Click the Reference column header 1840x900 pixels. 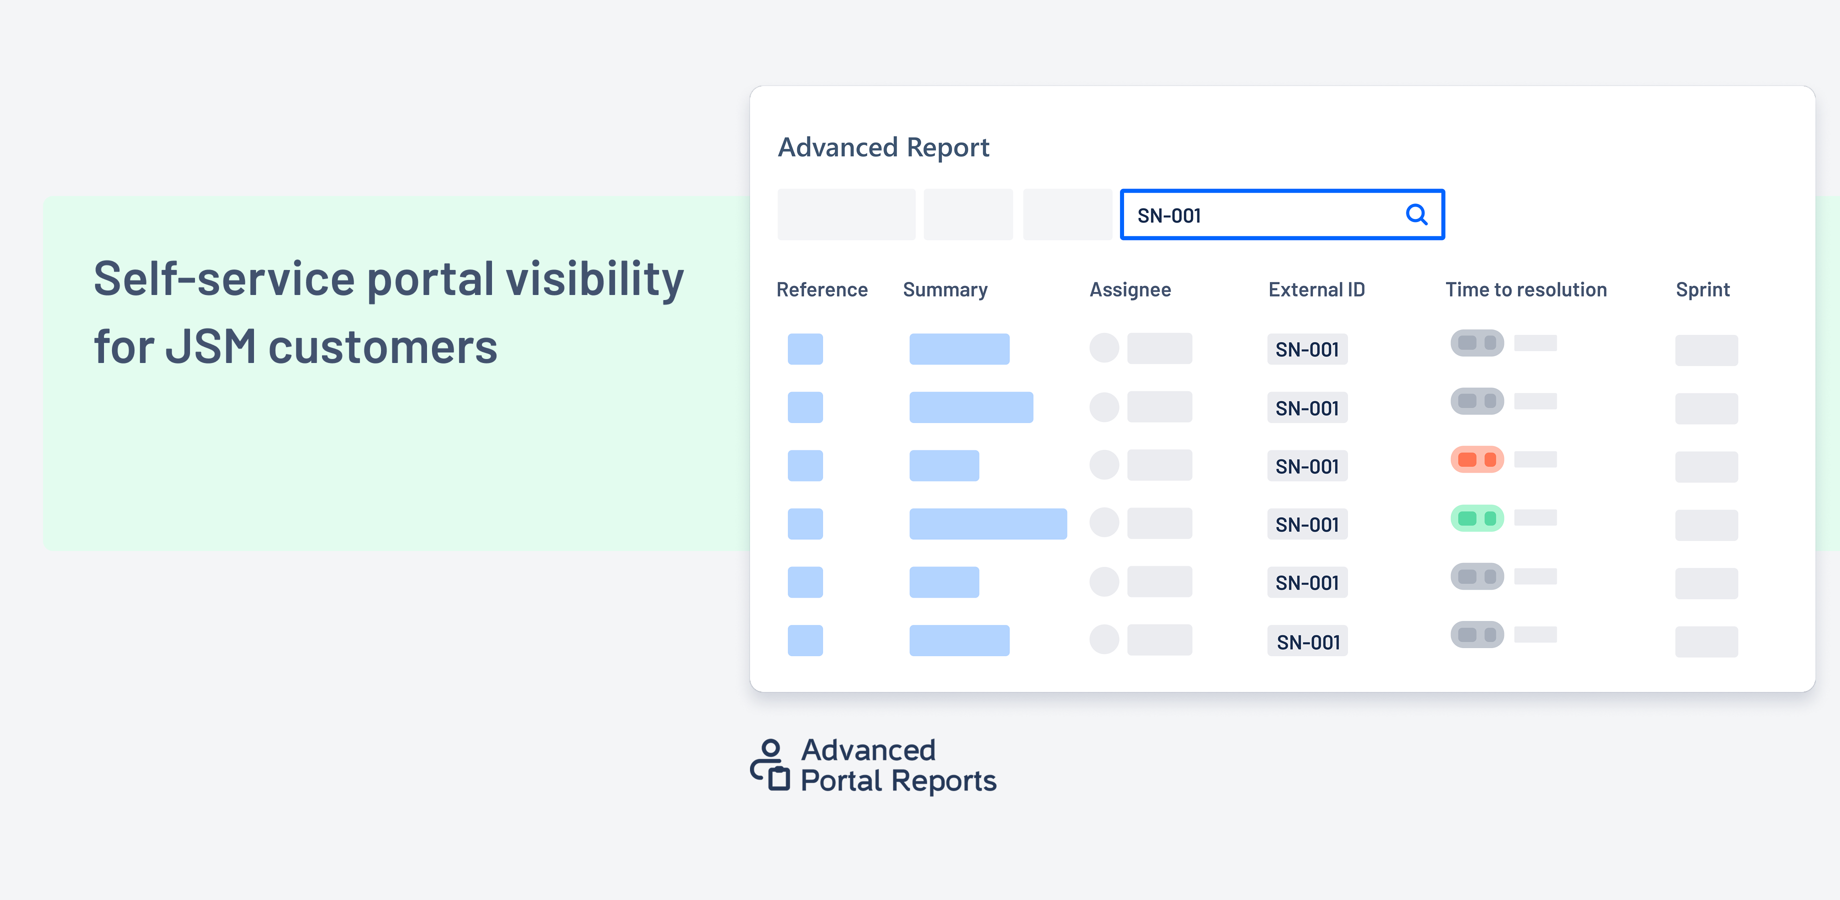pyautogui.click(x=822, y=289)
